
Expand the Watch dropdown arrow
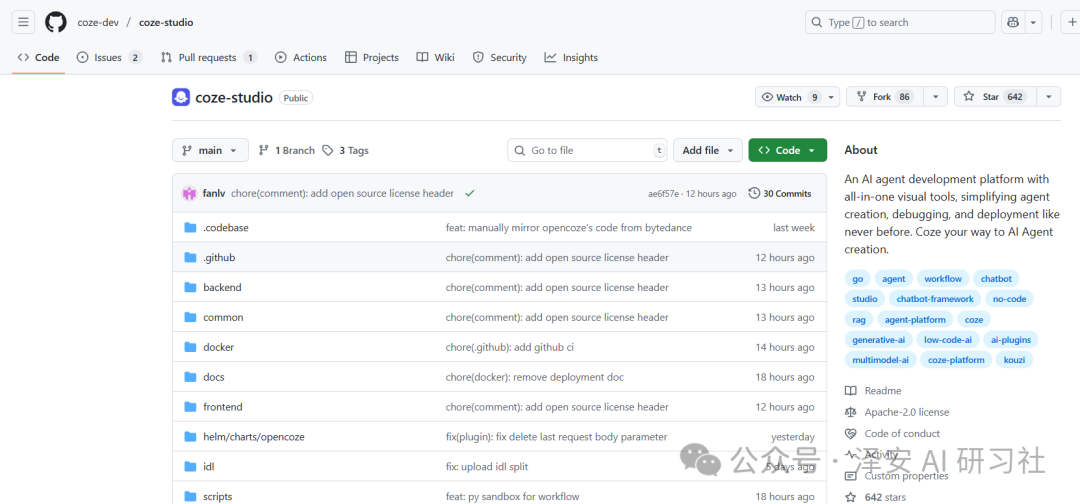(x=832, y=97)
